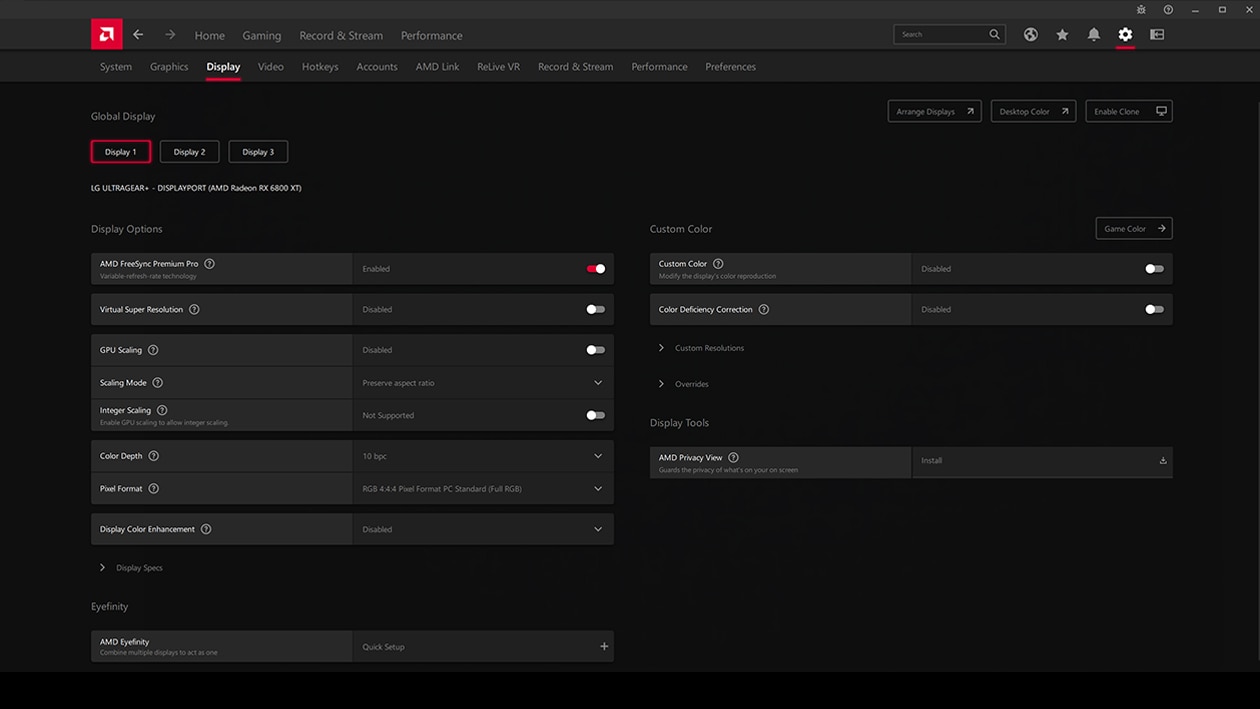Switch to the Video tab
Viewport: 1260px width, 709px height.
tap(271, 67)
